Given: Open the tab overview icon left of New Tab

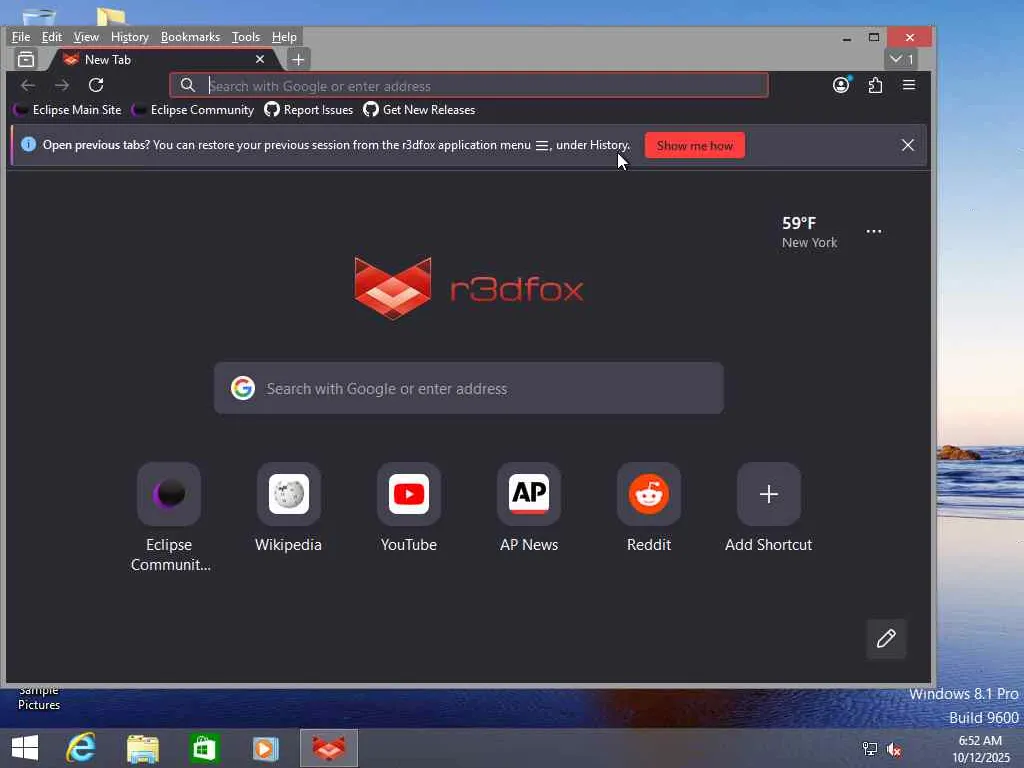Looking at the screenshot, I should pyautogui.click(x=26, y=59).
